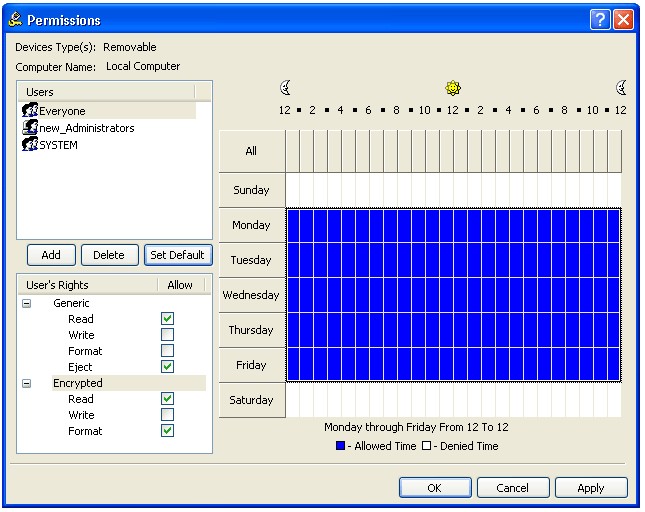This screenshot has height=512, width=645.
Task: Select the Sunday row header
Action: pos(252,190)
